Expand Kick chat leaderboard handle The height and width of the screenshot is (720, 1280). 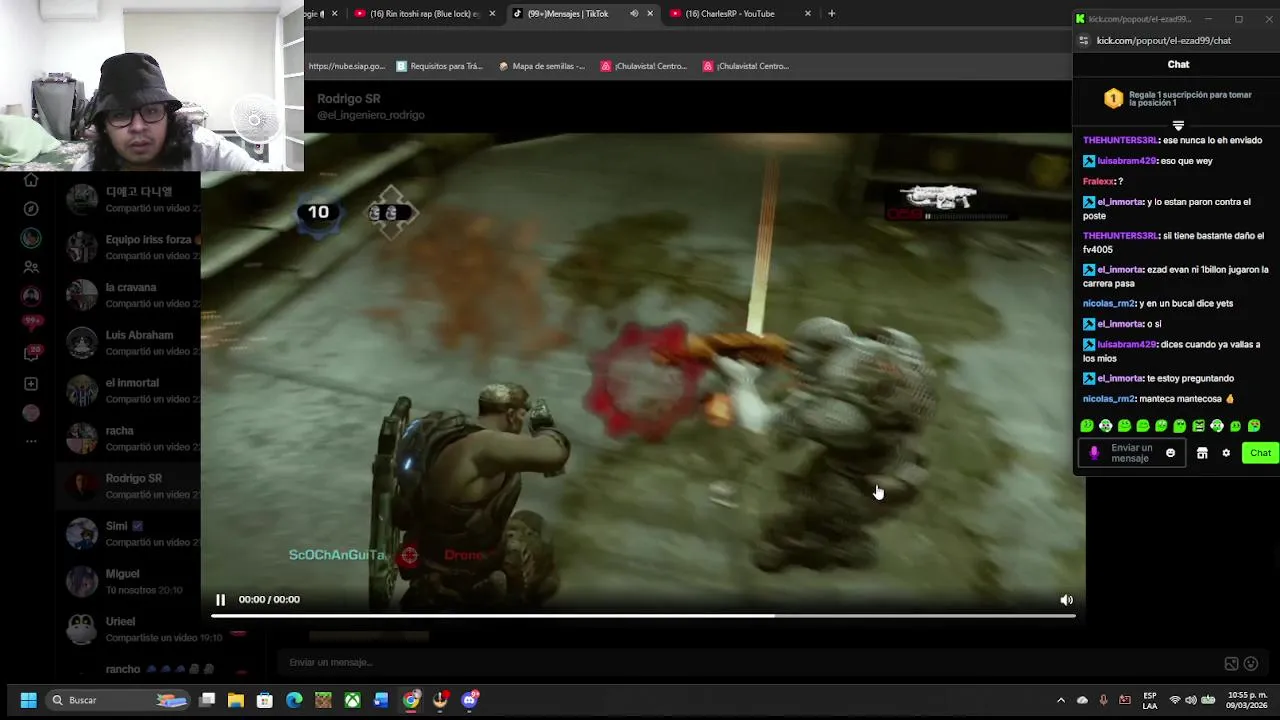(1178, 126)
